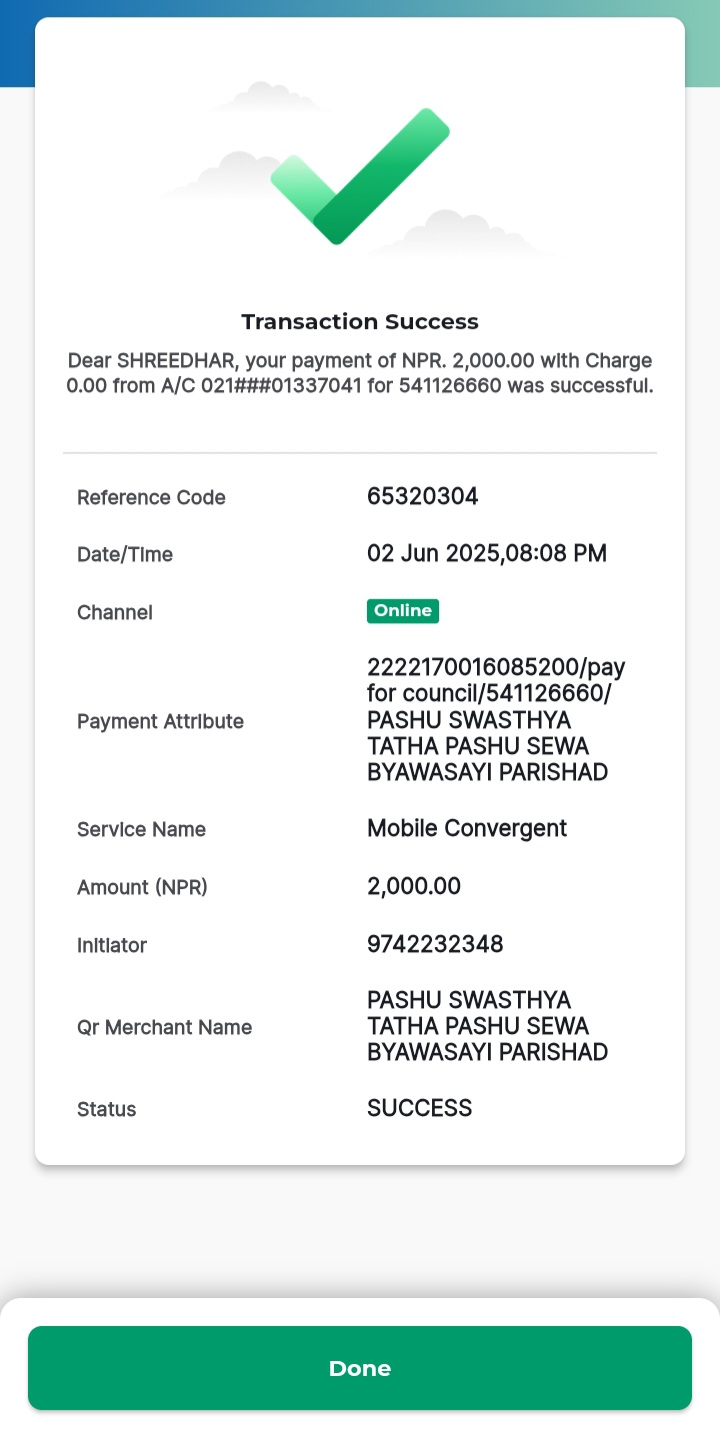The image size is (720, 1438).
Task: Click the Reference Code label
Action: pyautogui.click(x=151, y=497)
